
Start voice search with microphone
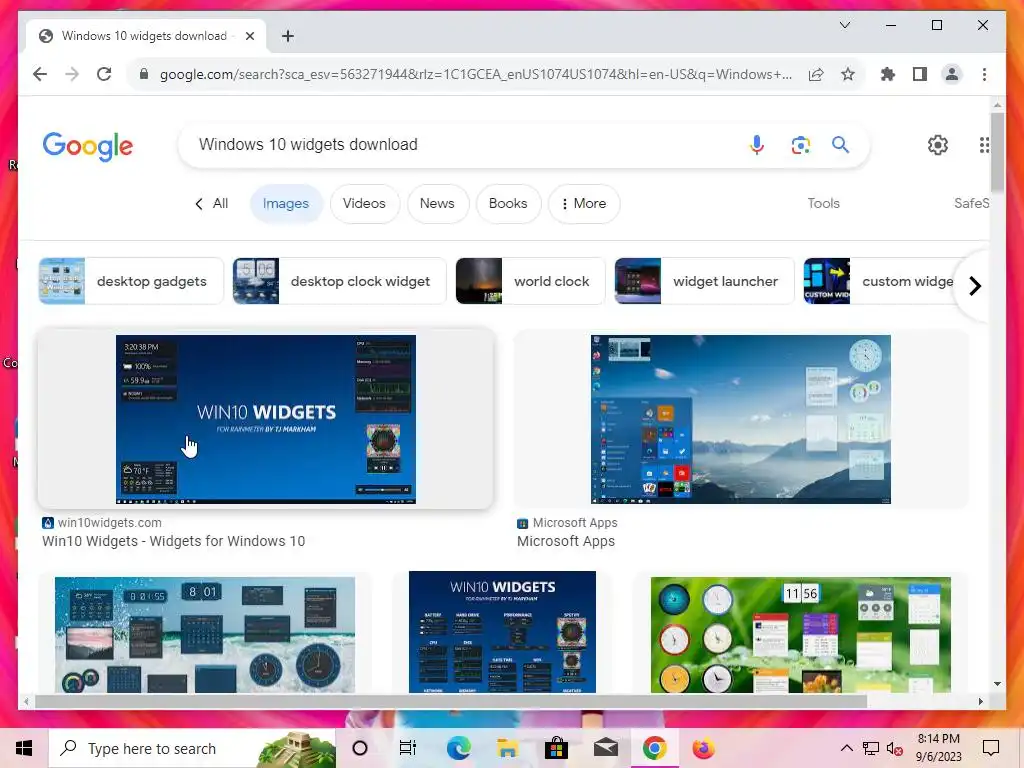[757, 144]
